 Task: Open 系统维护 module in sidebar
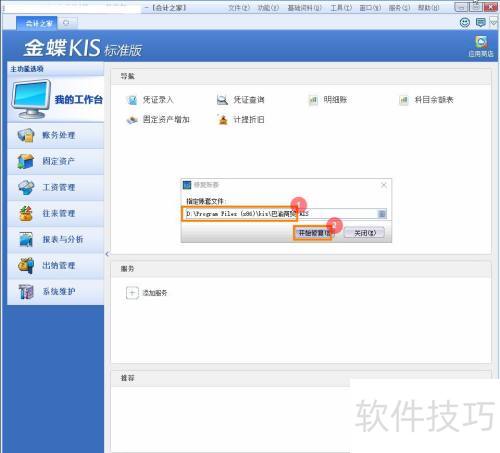pyautogui.click(x=56, y=291)
